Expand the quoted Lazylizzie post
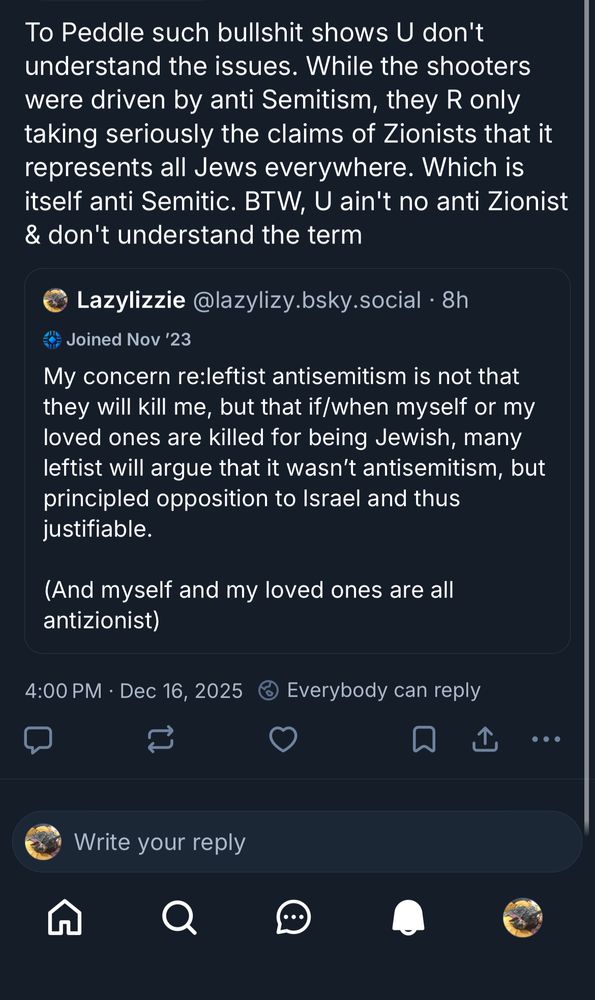This screenshot has height=1000, width=595. [297, 480]
